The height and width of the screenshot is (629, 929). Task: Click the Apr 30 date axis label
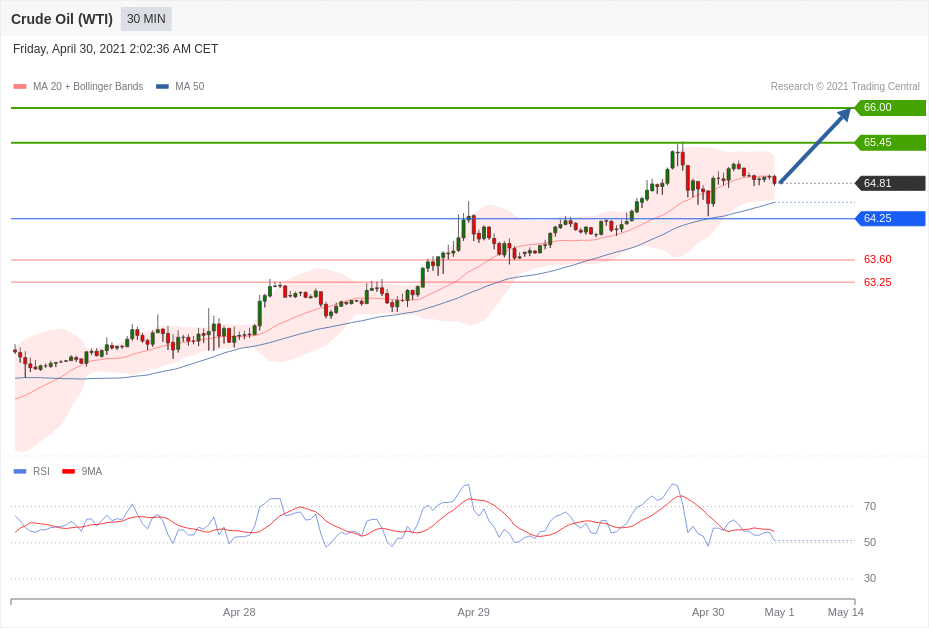[x=708, y=612]
